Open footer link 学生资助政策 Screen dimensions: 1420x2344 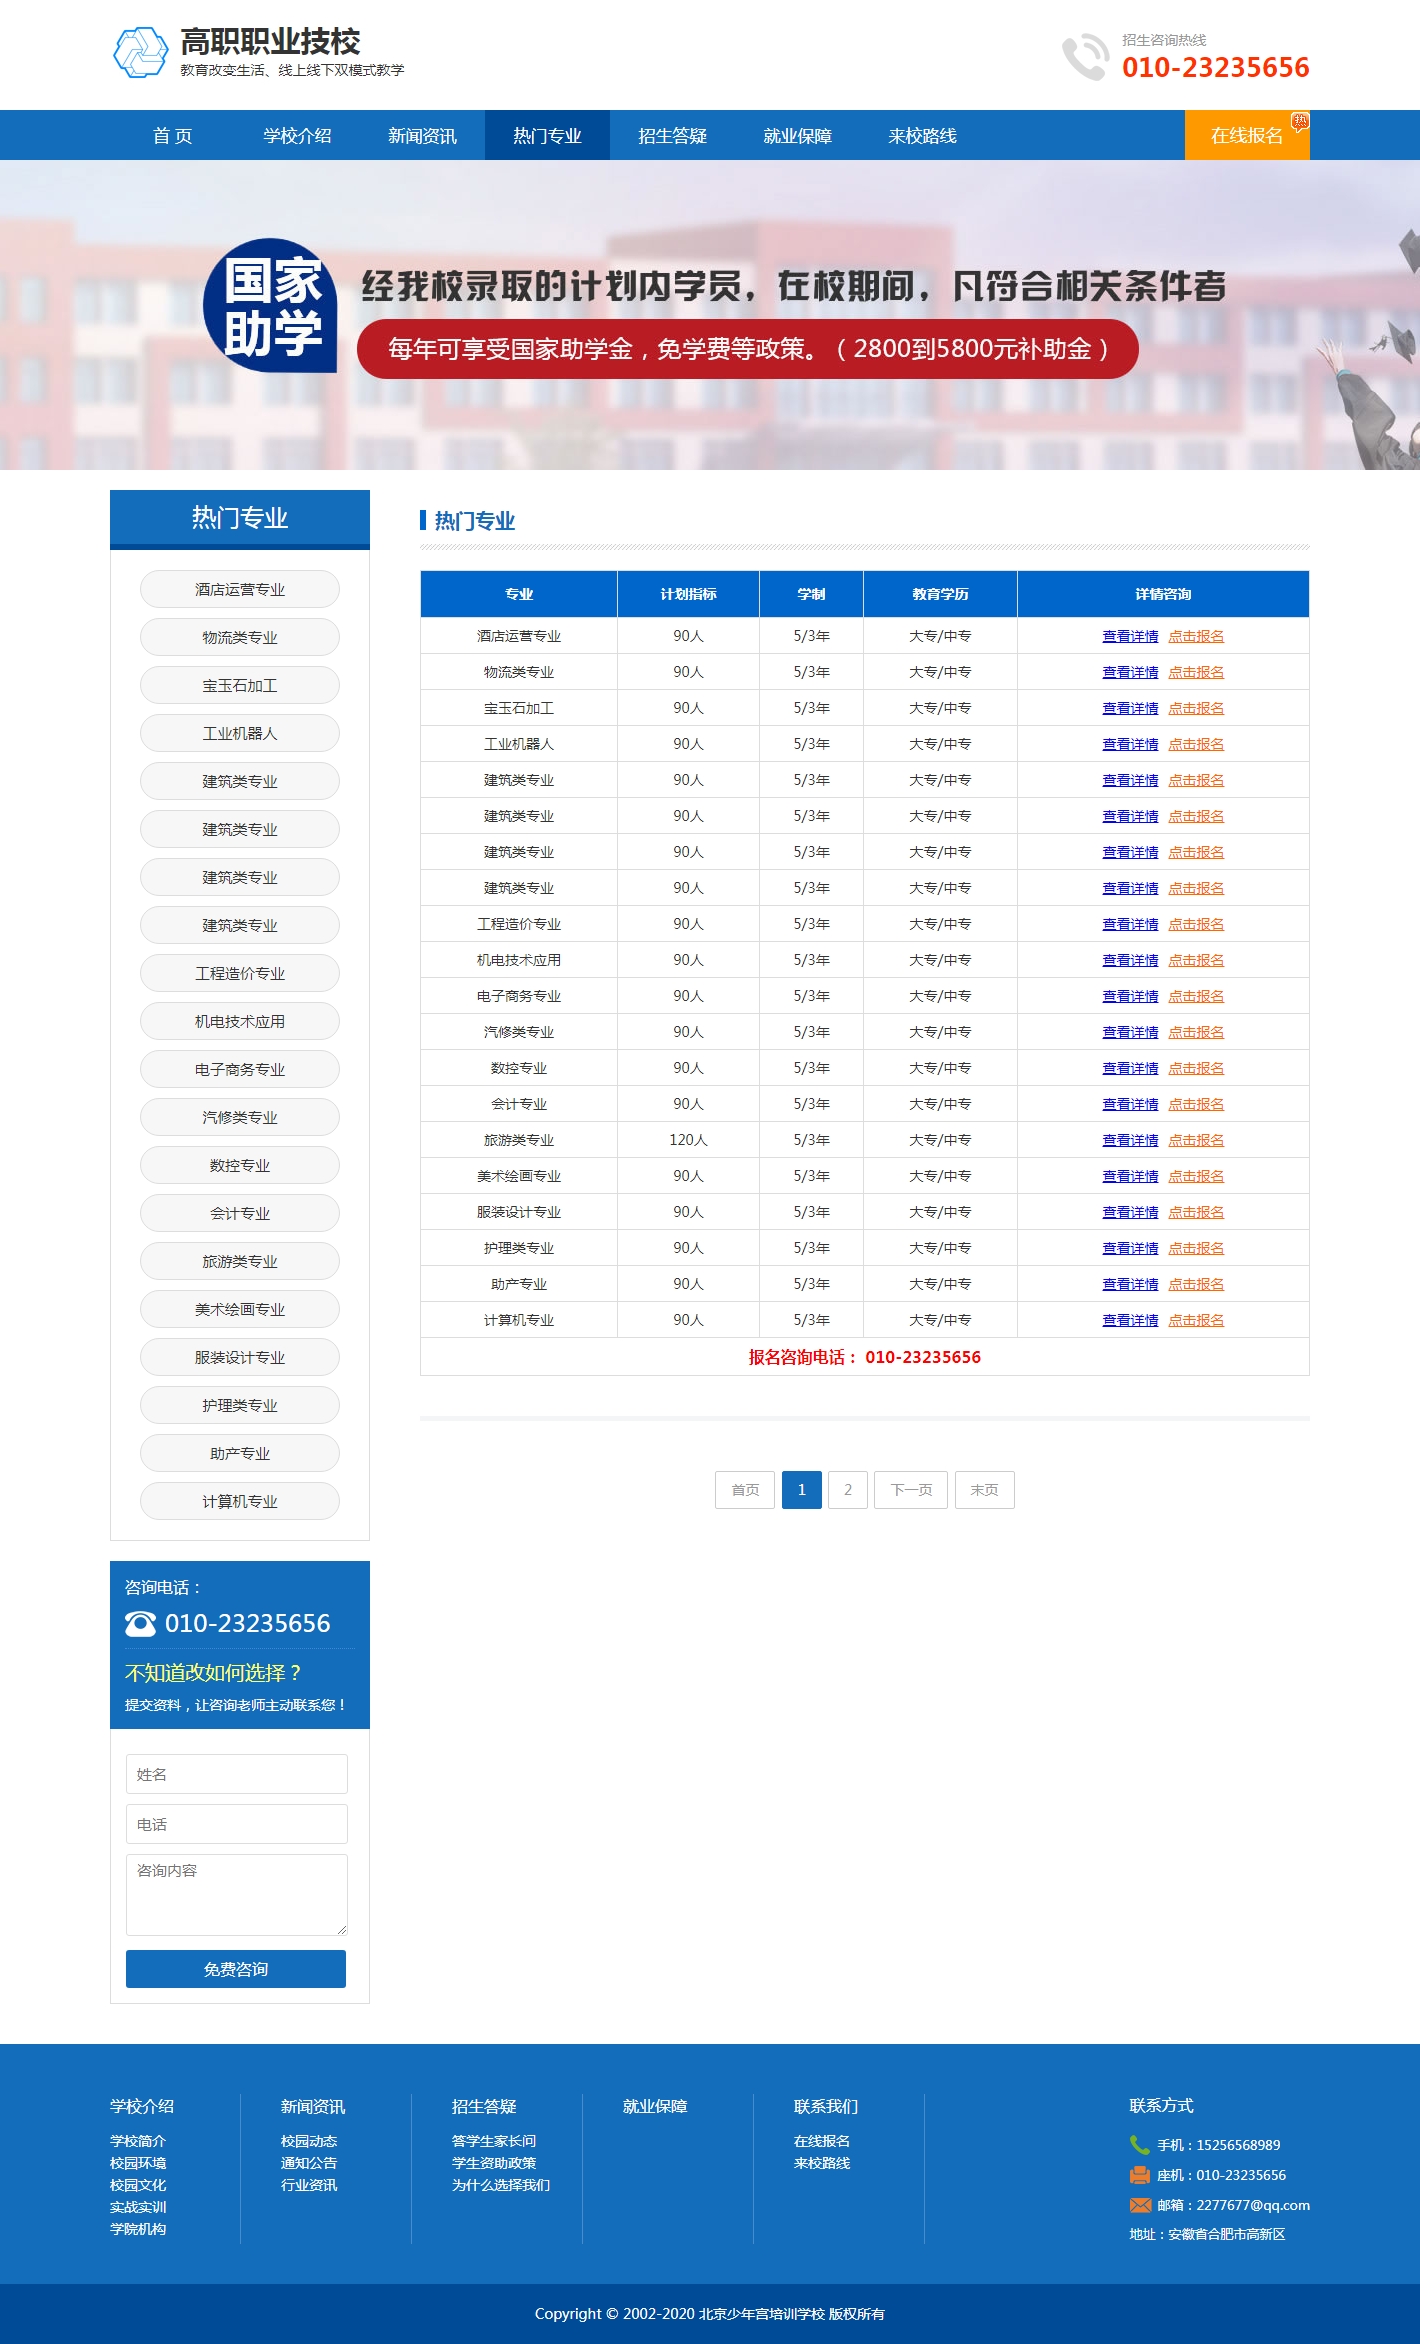tap(494, 2163)
